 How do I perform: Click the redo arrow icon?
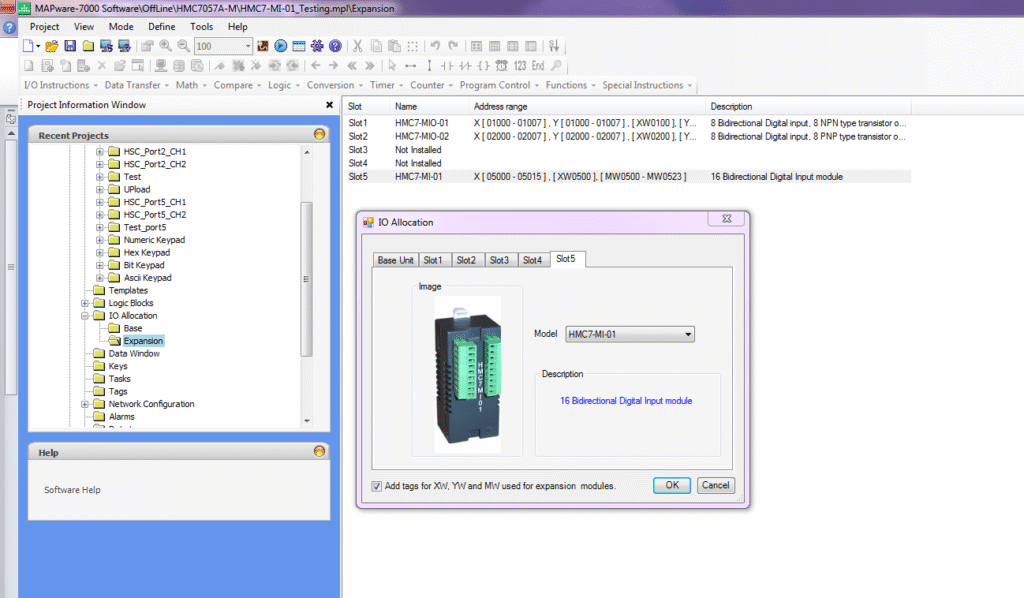tap(453, 46)
